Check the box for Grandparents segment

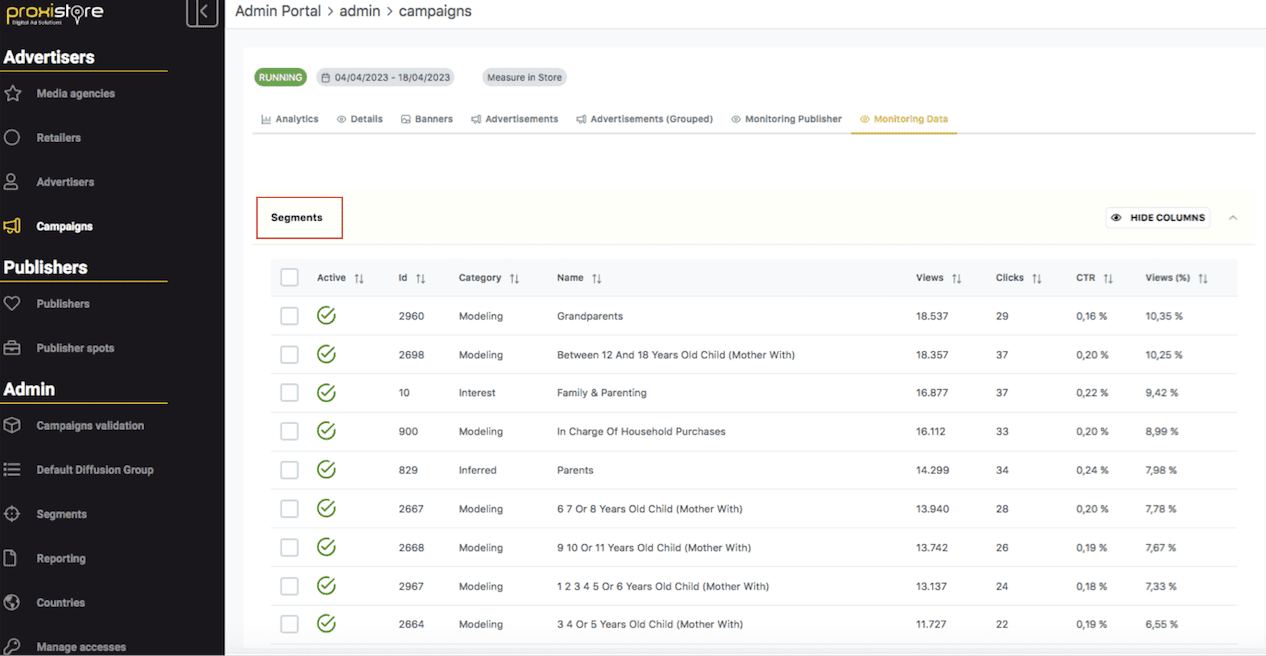(290, 316)
